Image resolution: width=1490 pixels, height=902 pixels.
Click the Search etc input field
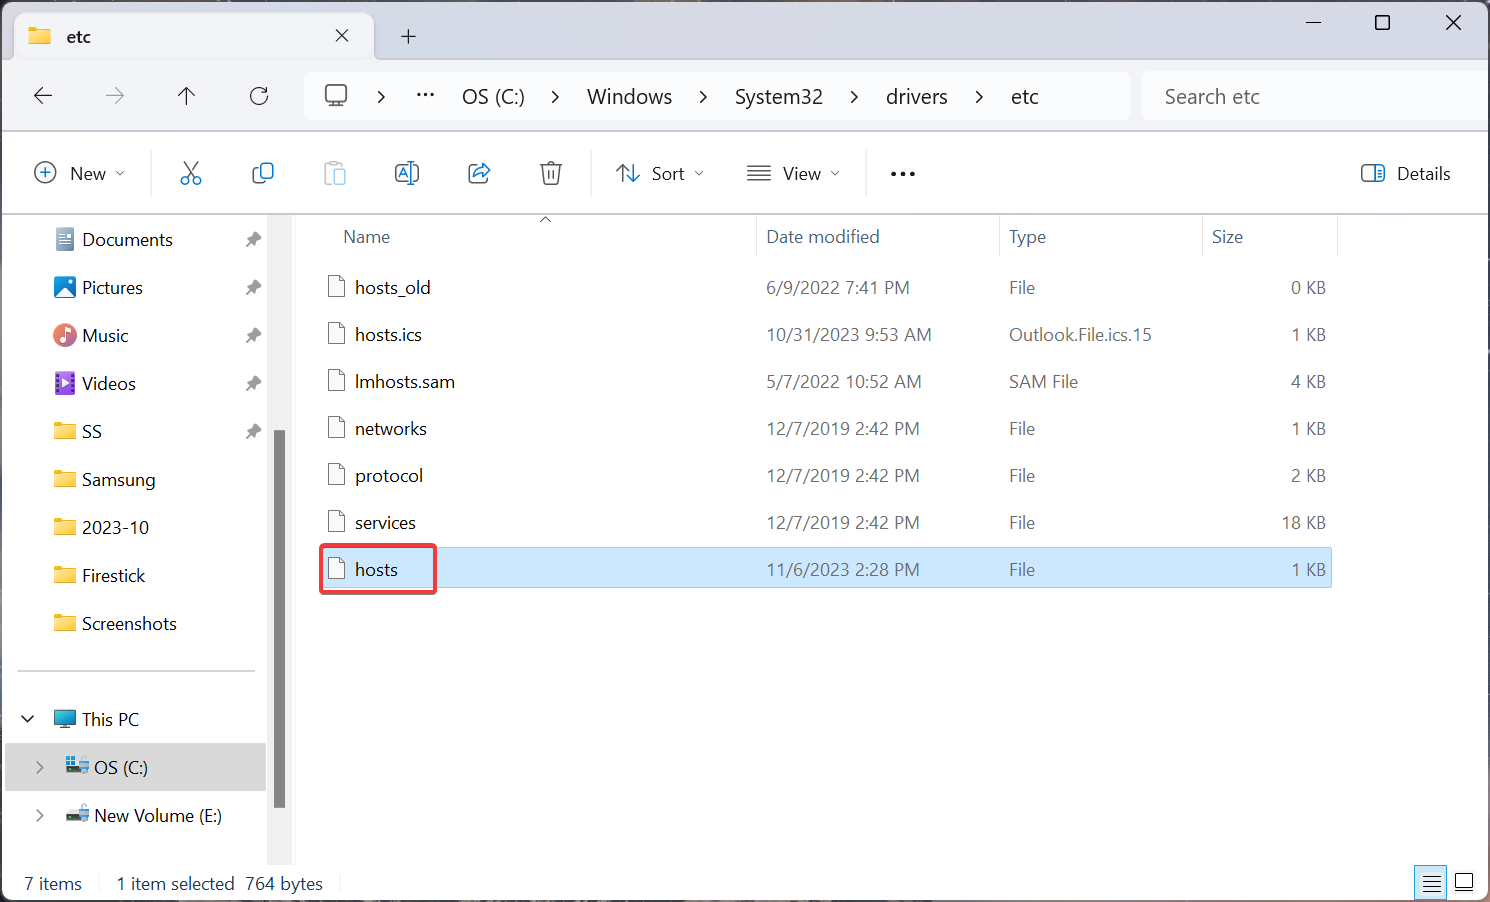click(x=1310, y=97)
